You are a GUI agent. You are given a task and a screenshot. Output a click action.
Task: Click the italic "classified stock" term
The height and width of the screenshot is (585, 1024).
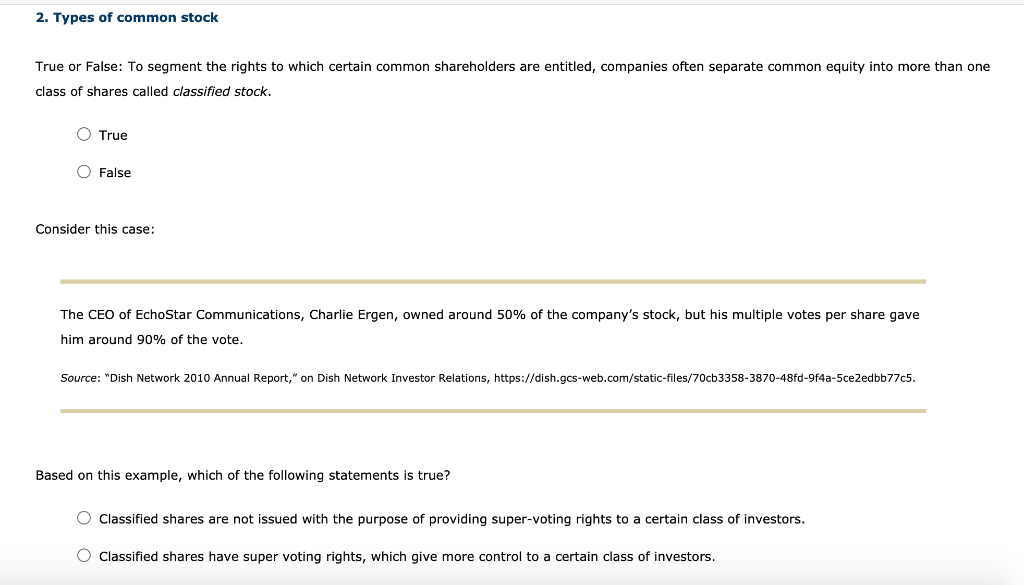click(220, 91)
